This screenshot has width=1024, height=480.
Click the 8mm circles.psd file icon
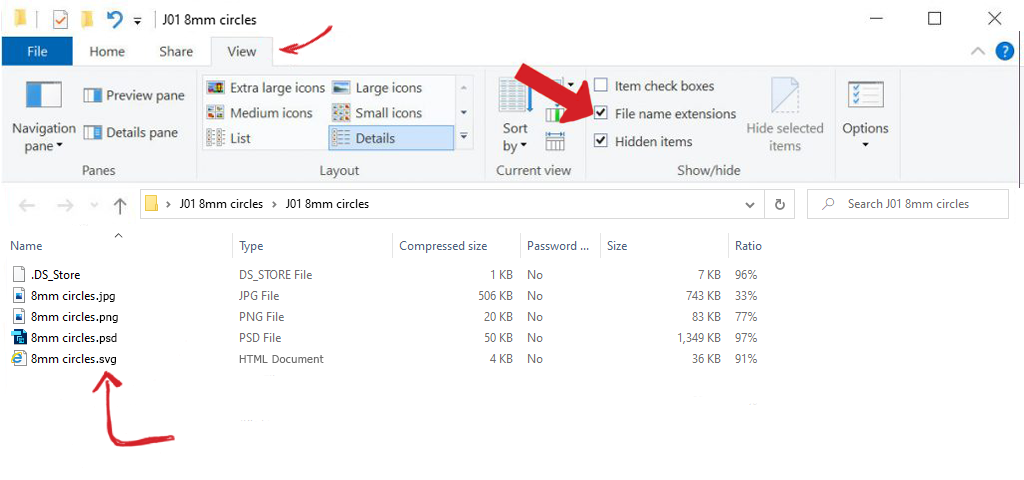(x=19, y=338)
